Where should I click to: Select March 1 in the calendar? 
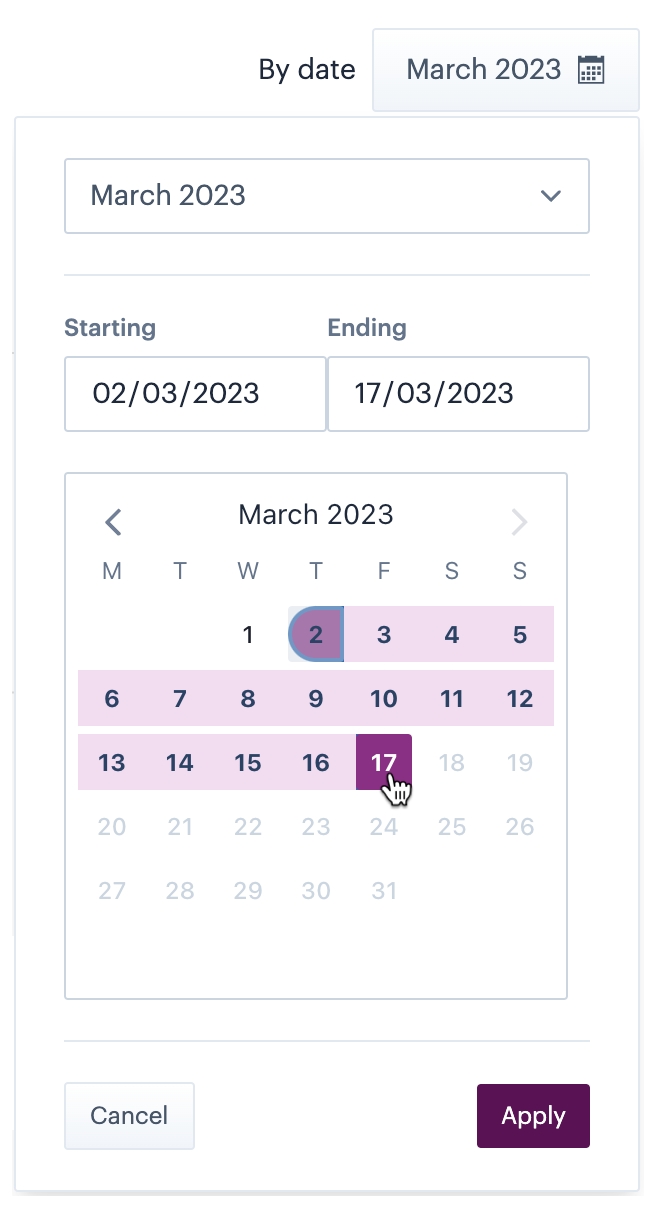click(x=248, y=634)
